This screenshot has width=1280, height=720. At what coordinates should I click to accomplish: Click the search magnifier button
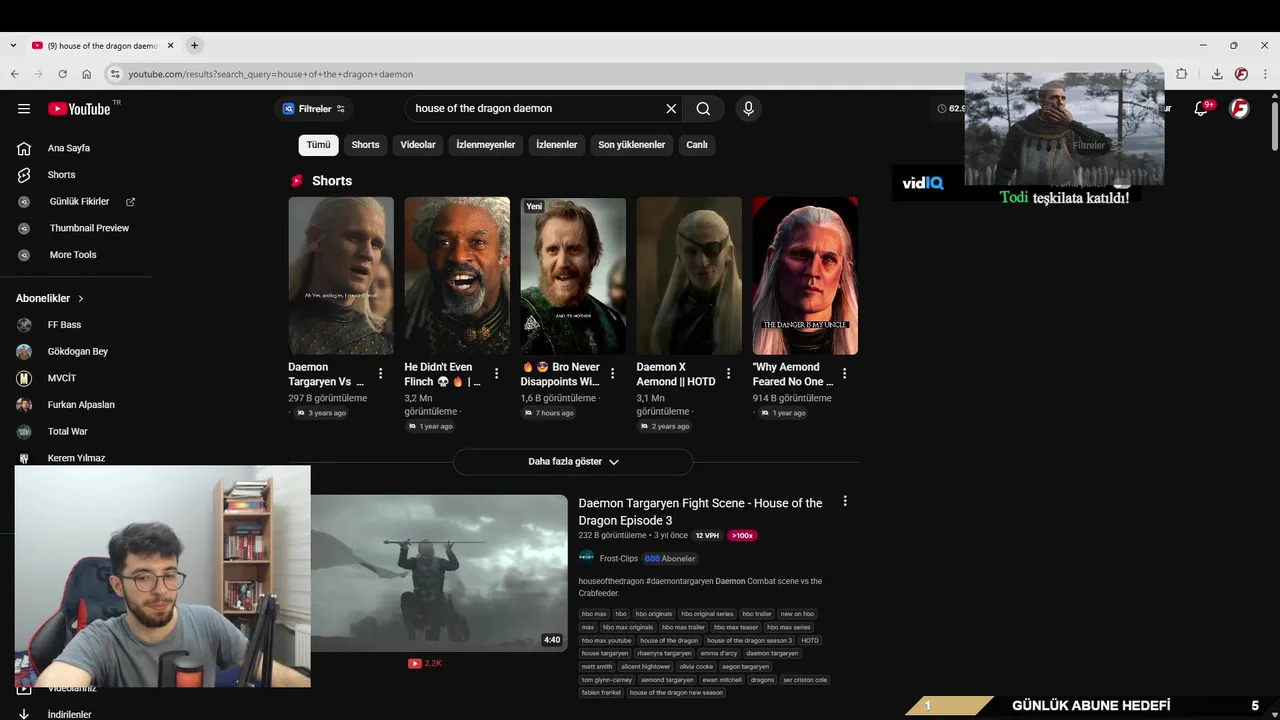point(703,109)
